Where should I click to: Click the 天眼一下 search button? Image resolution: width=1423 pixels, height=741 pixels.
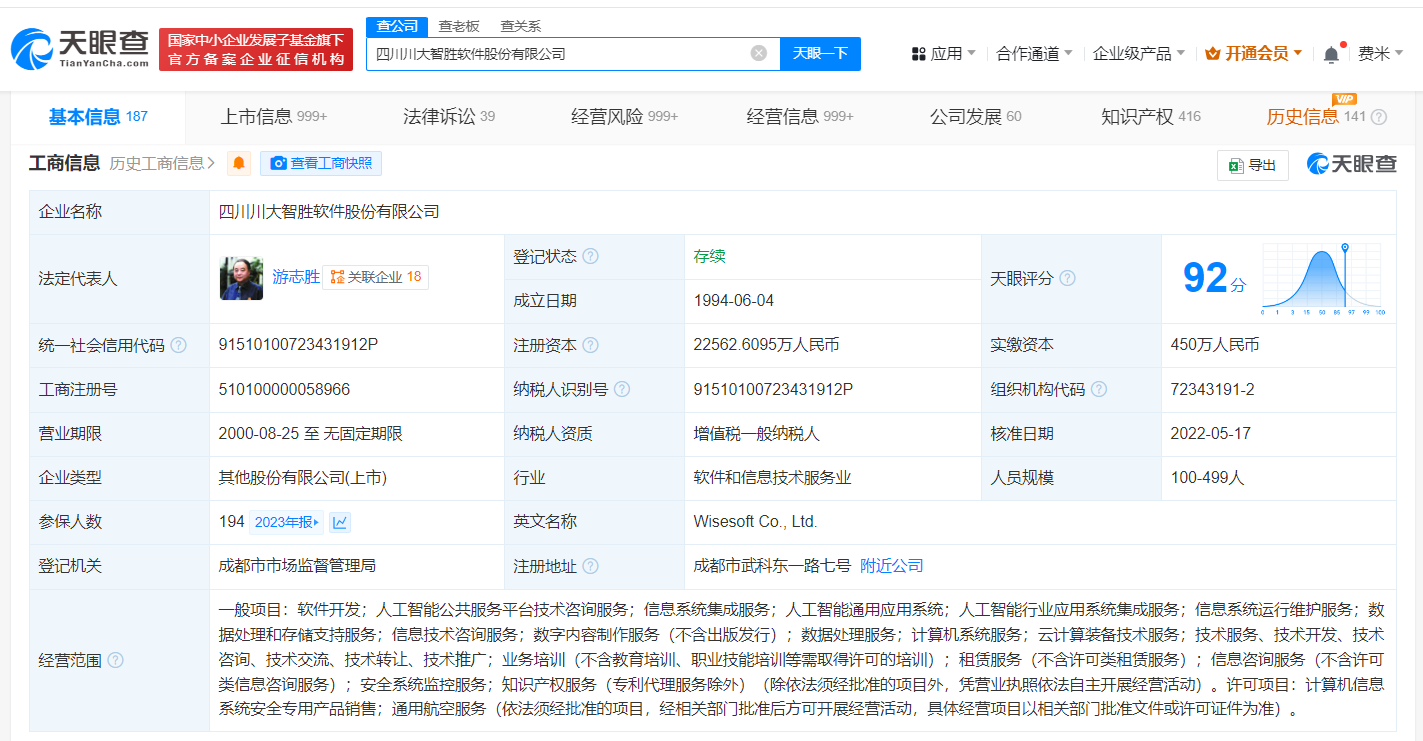820,54
